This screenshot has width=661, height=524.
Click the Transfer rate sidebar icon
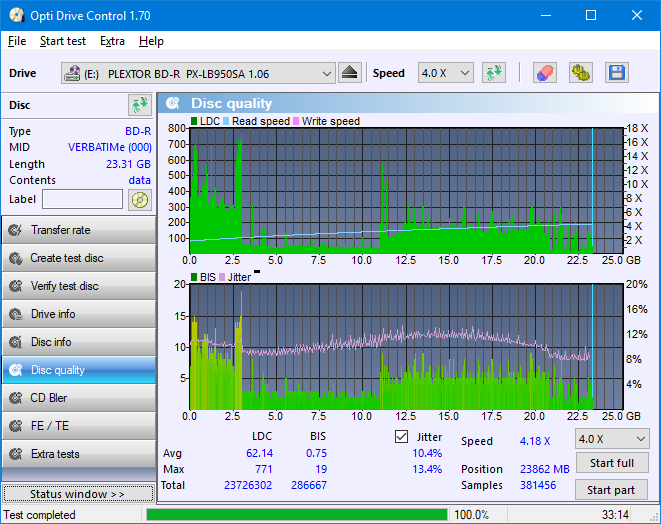click(16, 230)
